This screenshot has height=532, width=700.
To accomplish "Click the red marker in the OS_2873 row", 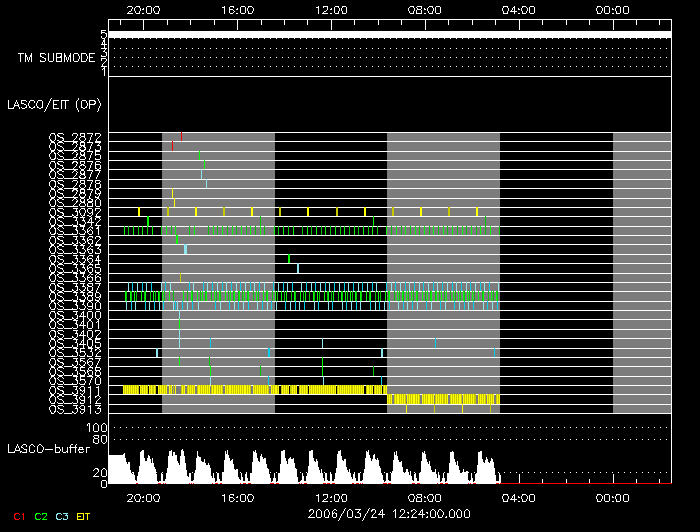I will (x=172, y=146).
